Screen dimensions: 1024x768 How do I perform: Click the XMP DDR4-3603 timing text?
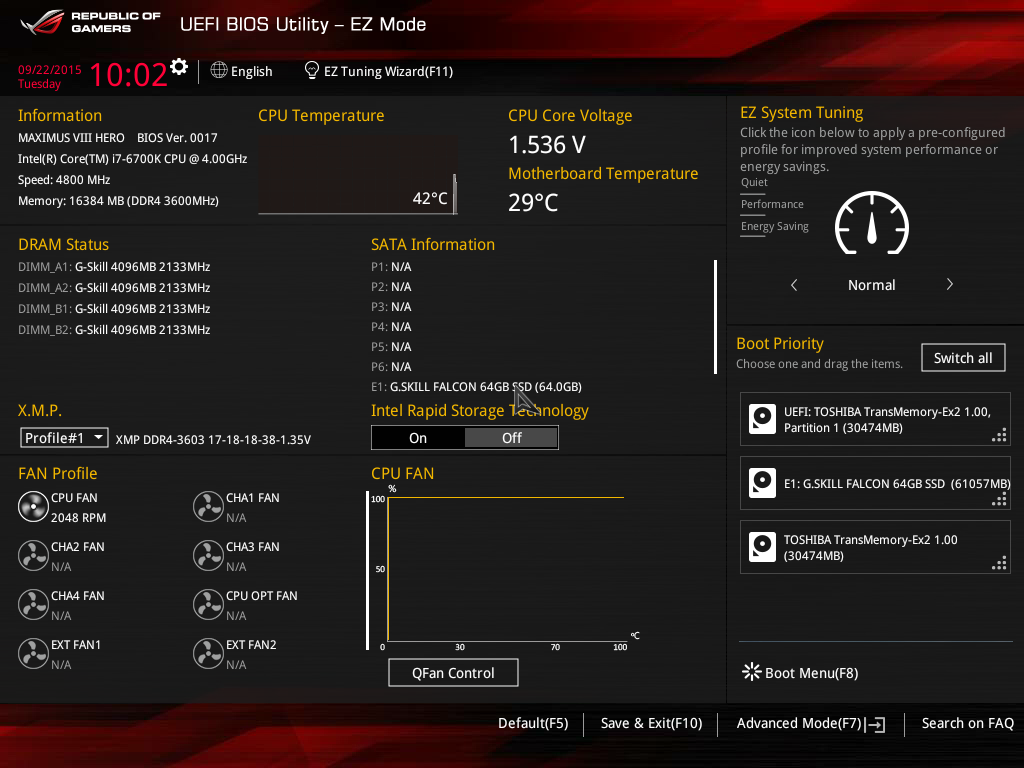[x=213, y=440]
